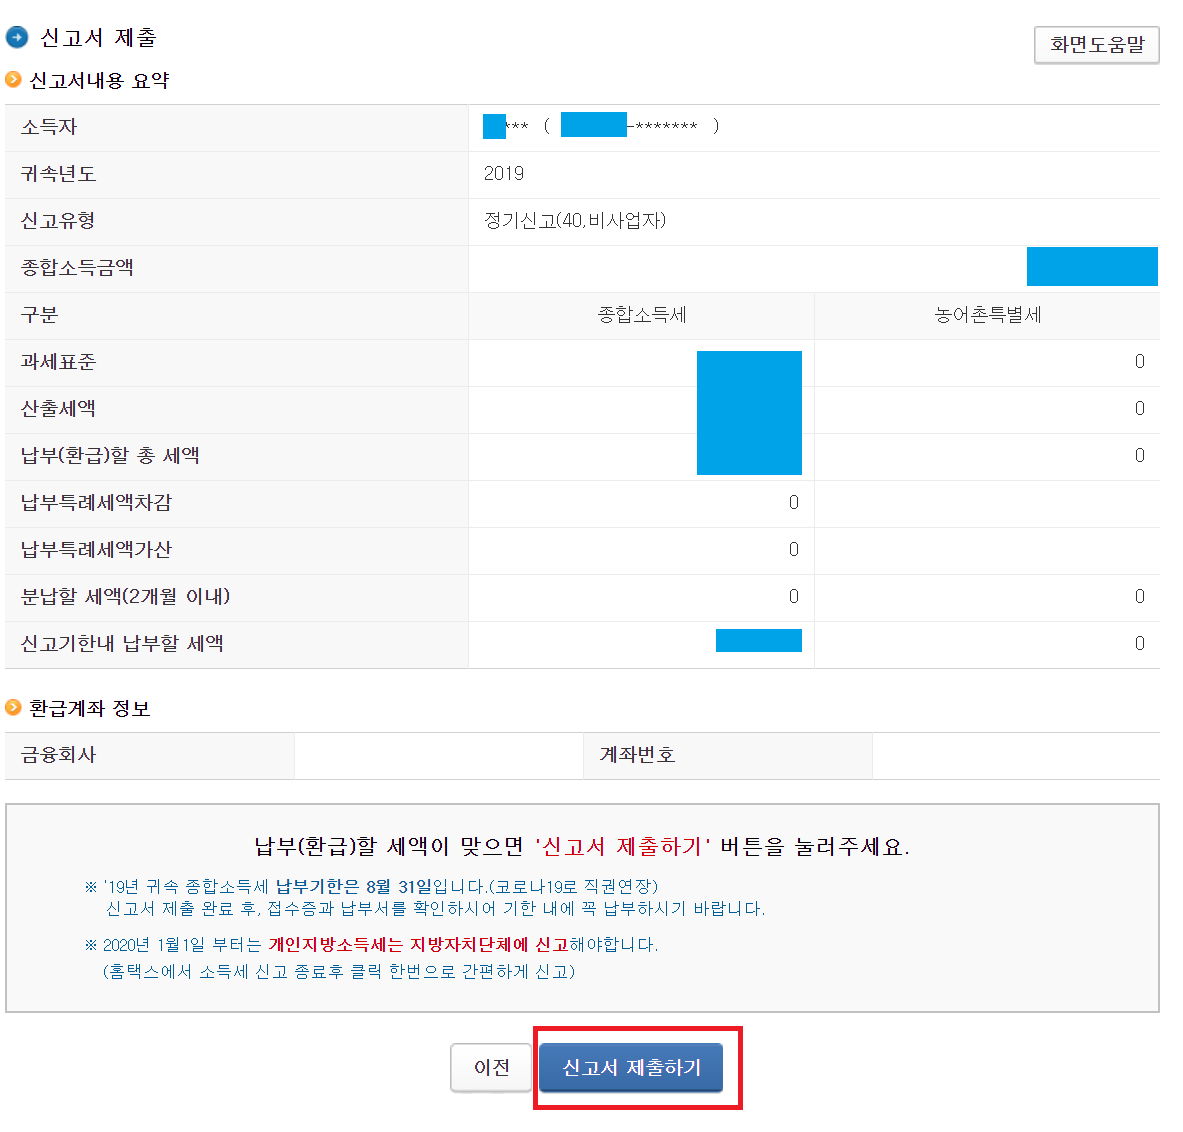
Task: Click the 납부특례세액차감 row label
Action: click(x=96, y=503)
